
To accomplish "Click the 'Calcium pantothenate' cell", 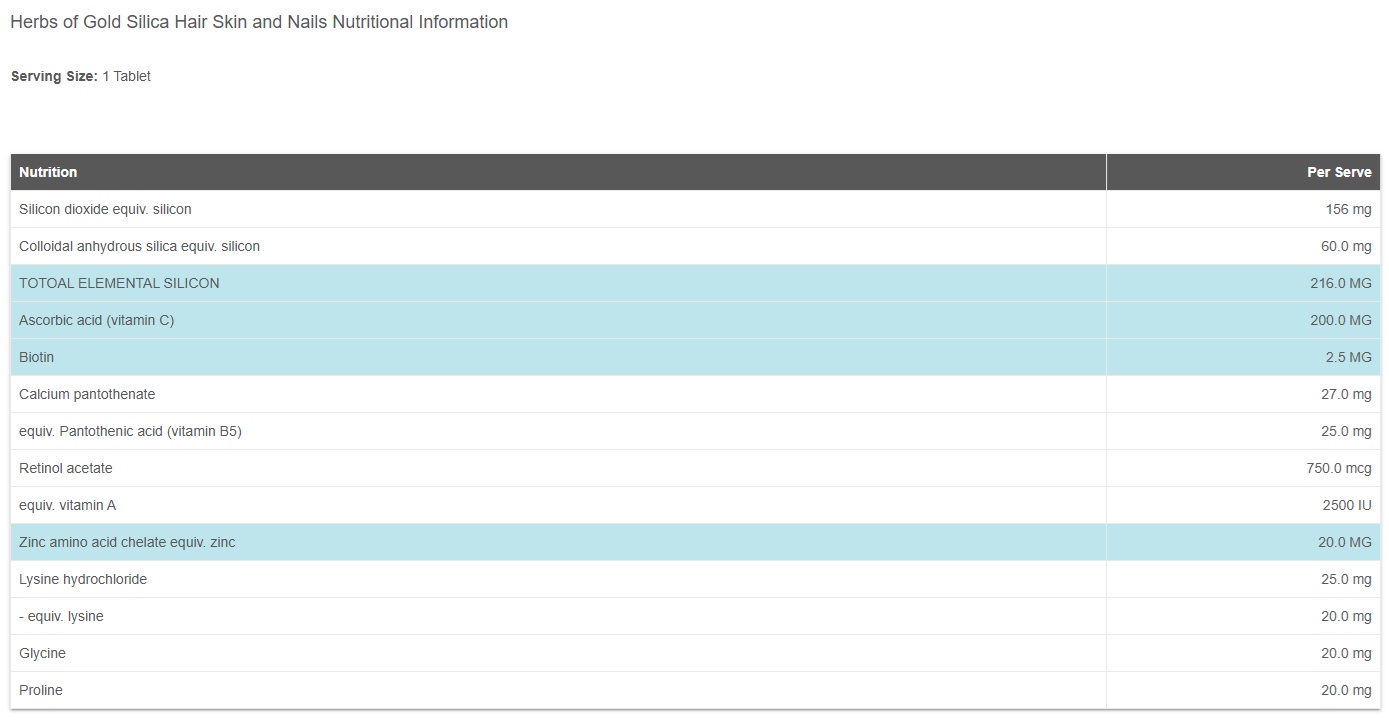I will [x=558, y=394].
